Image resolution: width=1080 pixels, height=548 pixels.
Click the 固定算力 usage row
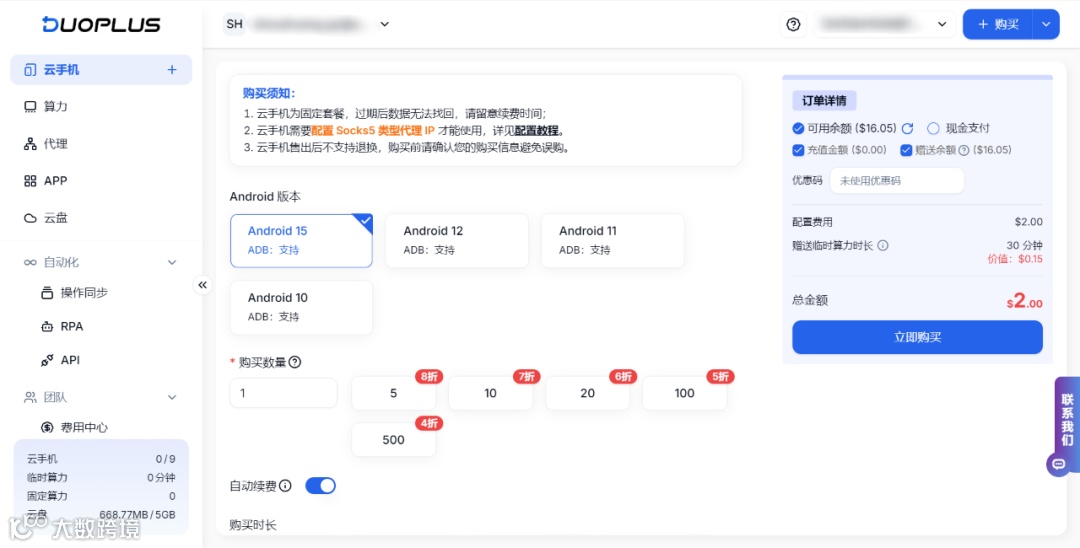coord(101,496)
